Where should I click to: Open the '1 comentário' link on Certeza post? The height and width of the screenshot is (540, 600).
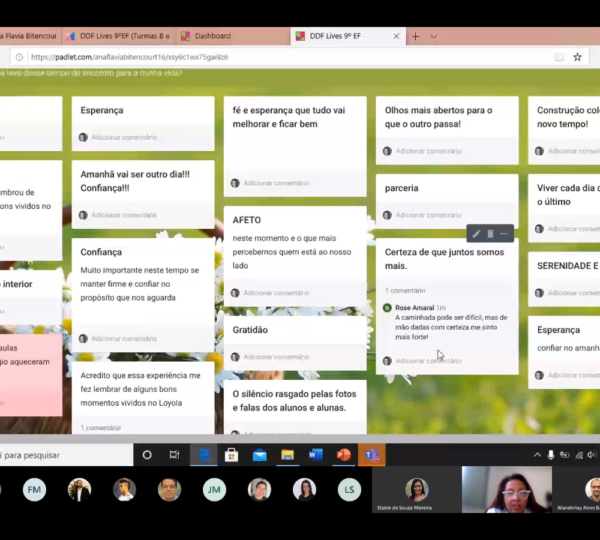(405, 291)
